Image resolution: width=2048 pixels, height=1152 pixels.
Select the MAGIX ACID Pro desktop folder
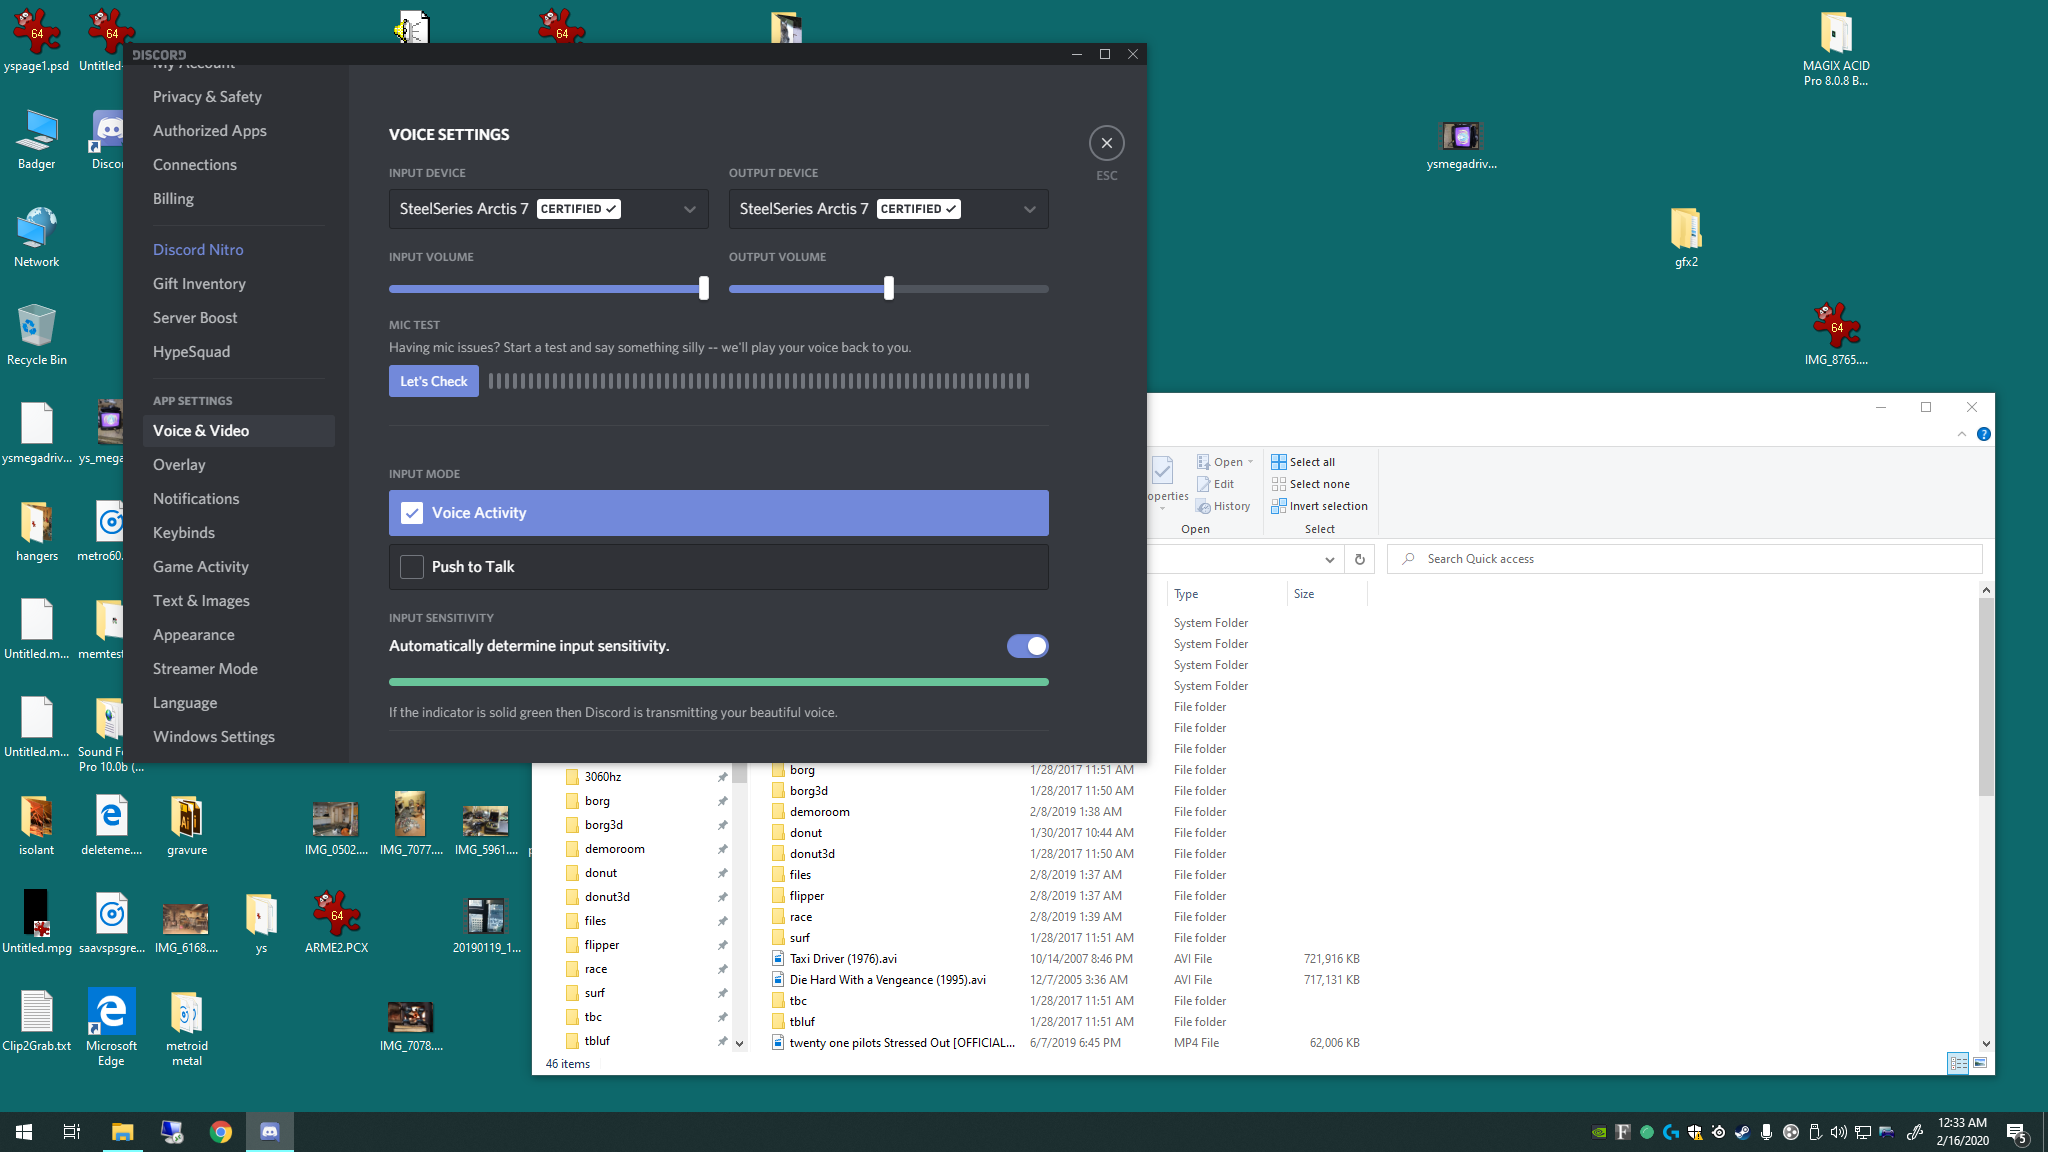tap(1836, 48)
